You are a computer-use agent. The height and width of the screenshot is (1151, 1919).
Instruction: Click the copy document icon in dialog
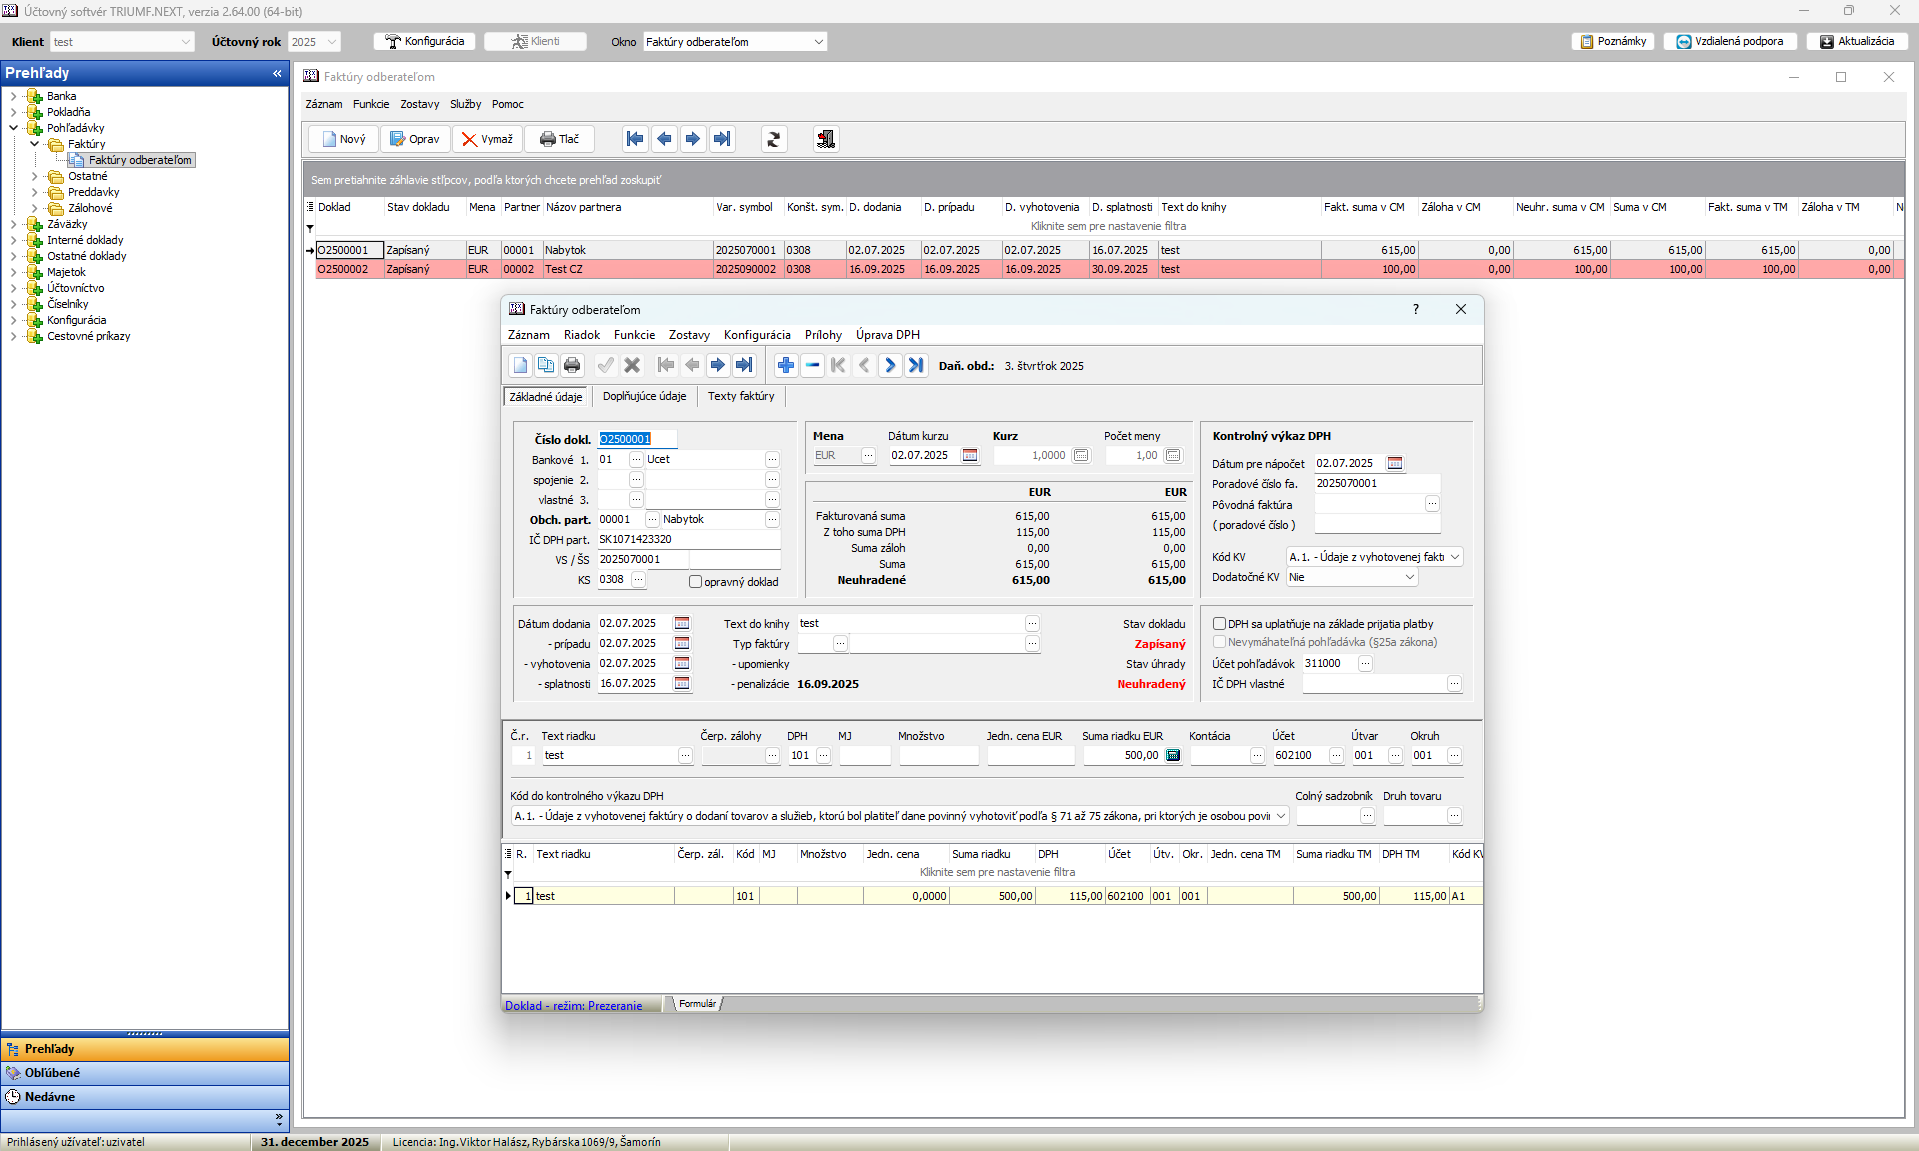pyautogui.click(x=546, y=365)
